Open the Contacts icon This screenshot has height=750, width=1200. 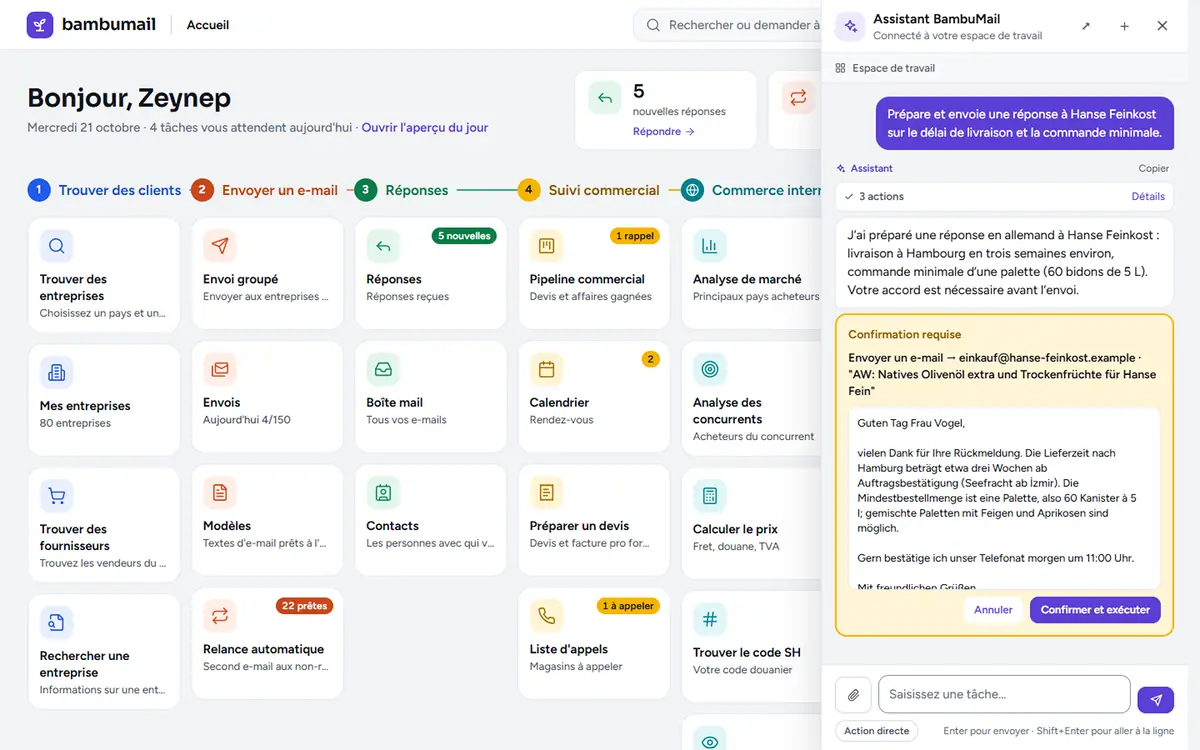383,492
